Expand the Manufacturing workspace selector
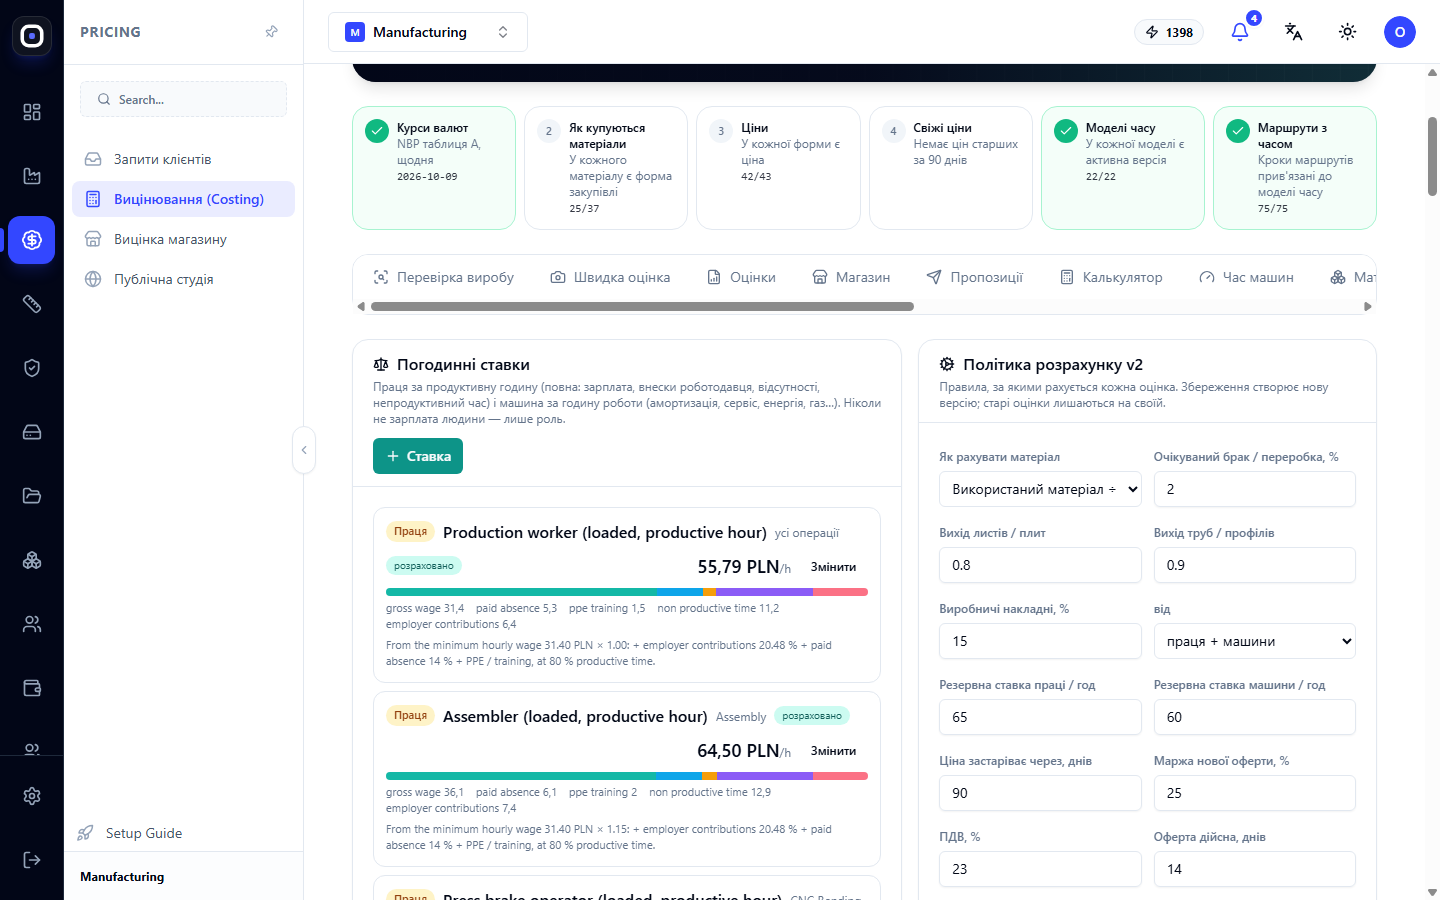This screenshot has width=1440, height=900. click(x=428, y=32)
